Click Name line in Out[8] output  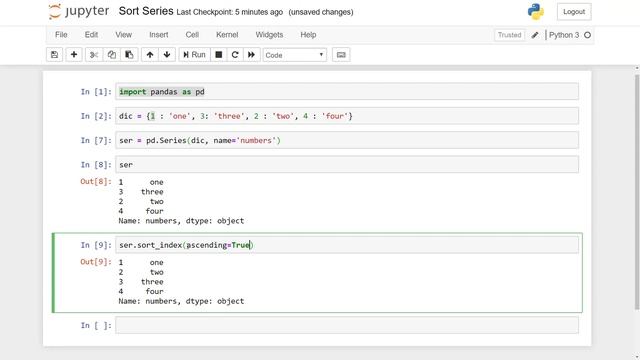[181, 221]
